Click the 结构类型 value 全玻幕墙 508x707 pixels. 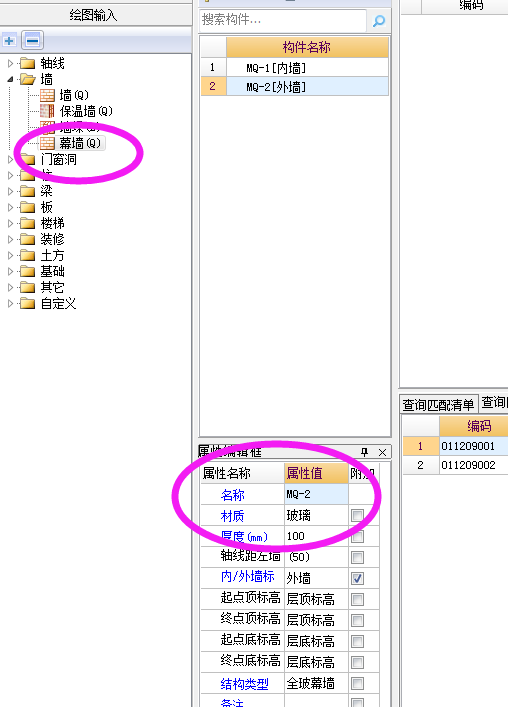[x=316, y=684]
